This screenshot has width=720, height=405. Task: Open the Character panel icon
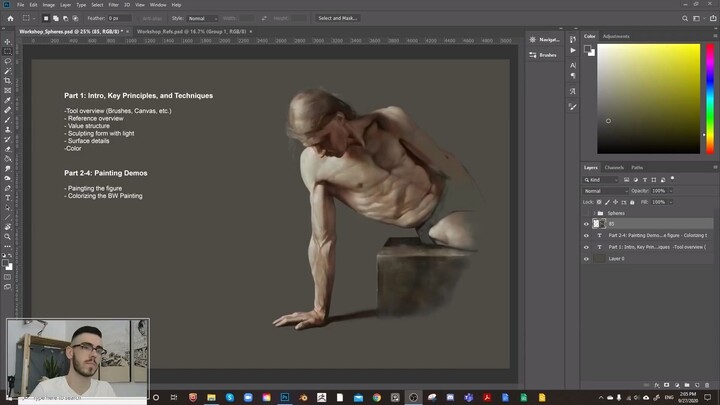(x=573, y=65)
